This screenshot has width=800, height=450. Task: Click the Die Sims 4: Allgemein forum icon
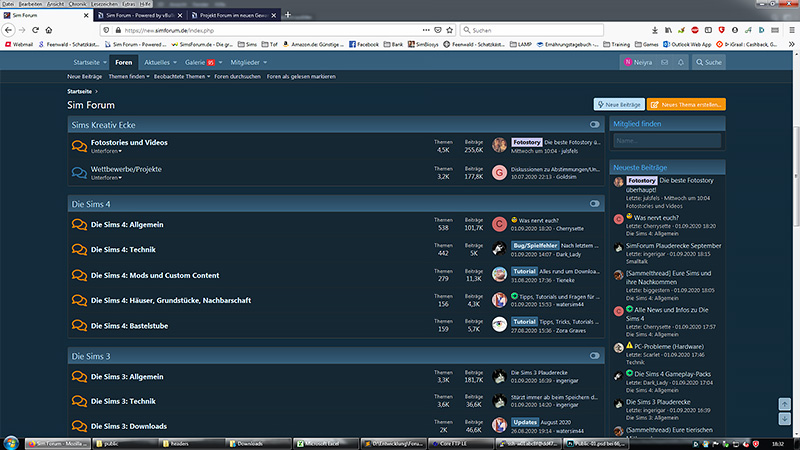tap(79, 224)
